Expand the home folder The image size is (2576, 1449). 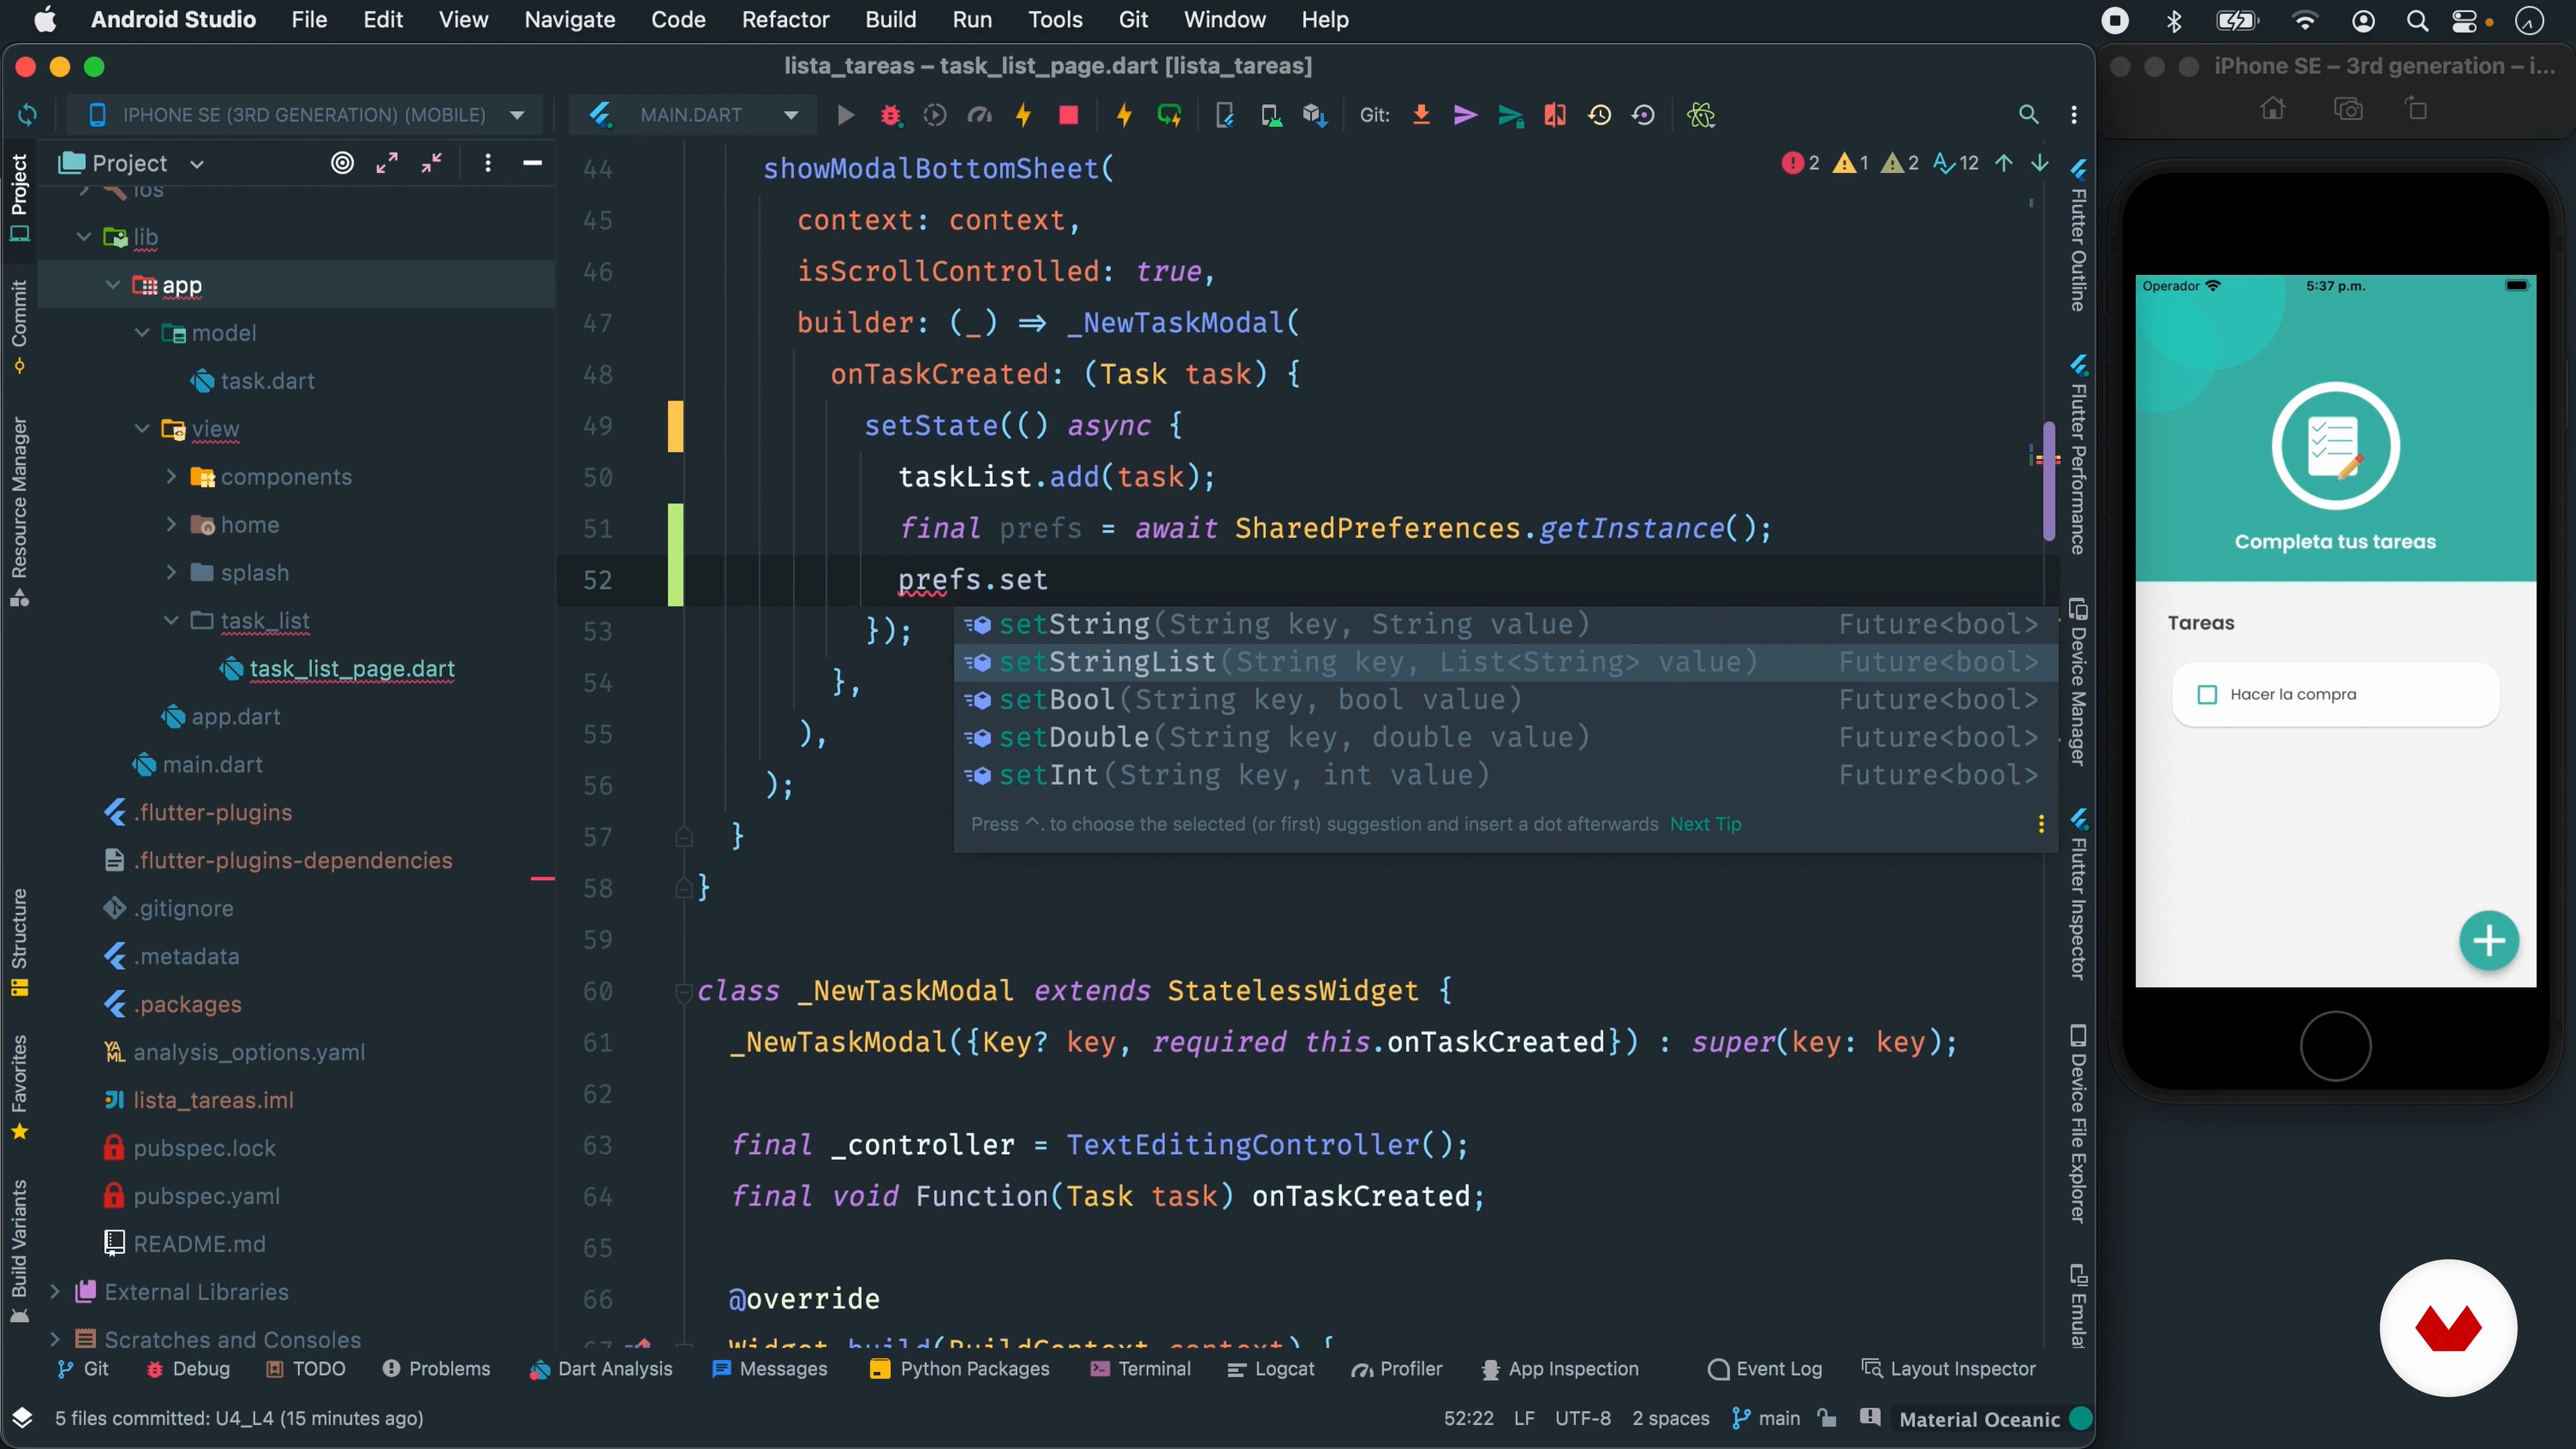[171, 525]
